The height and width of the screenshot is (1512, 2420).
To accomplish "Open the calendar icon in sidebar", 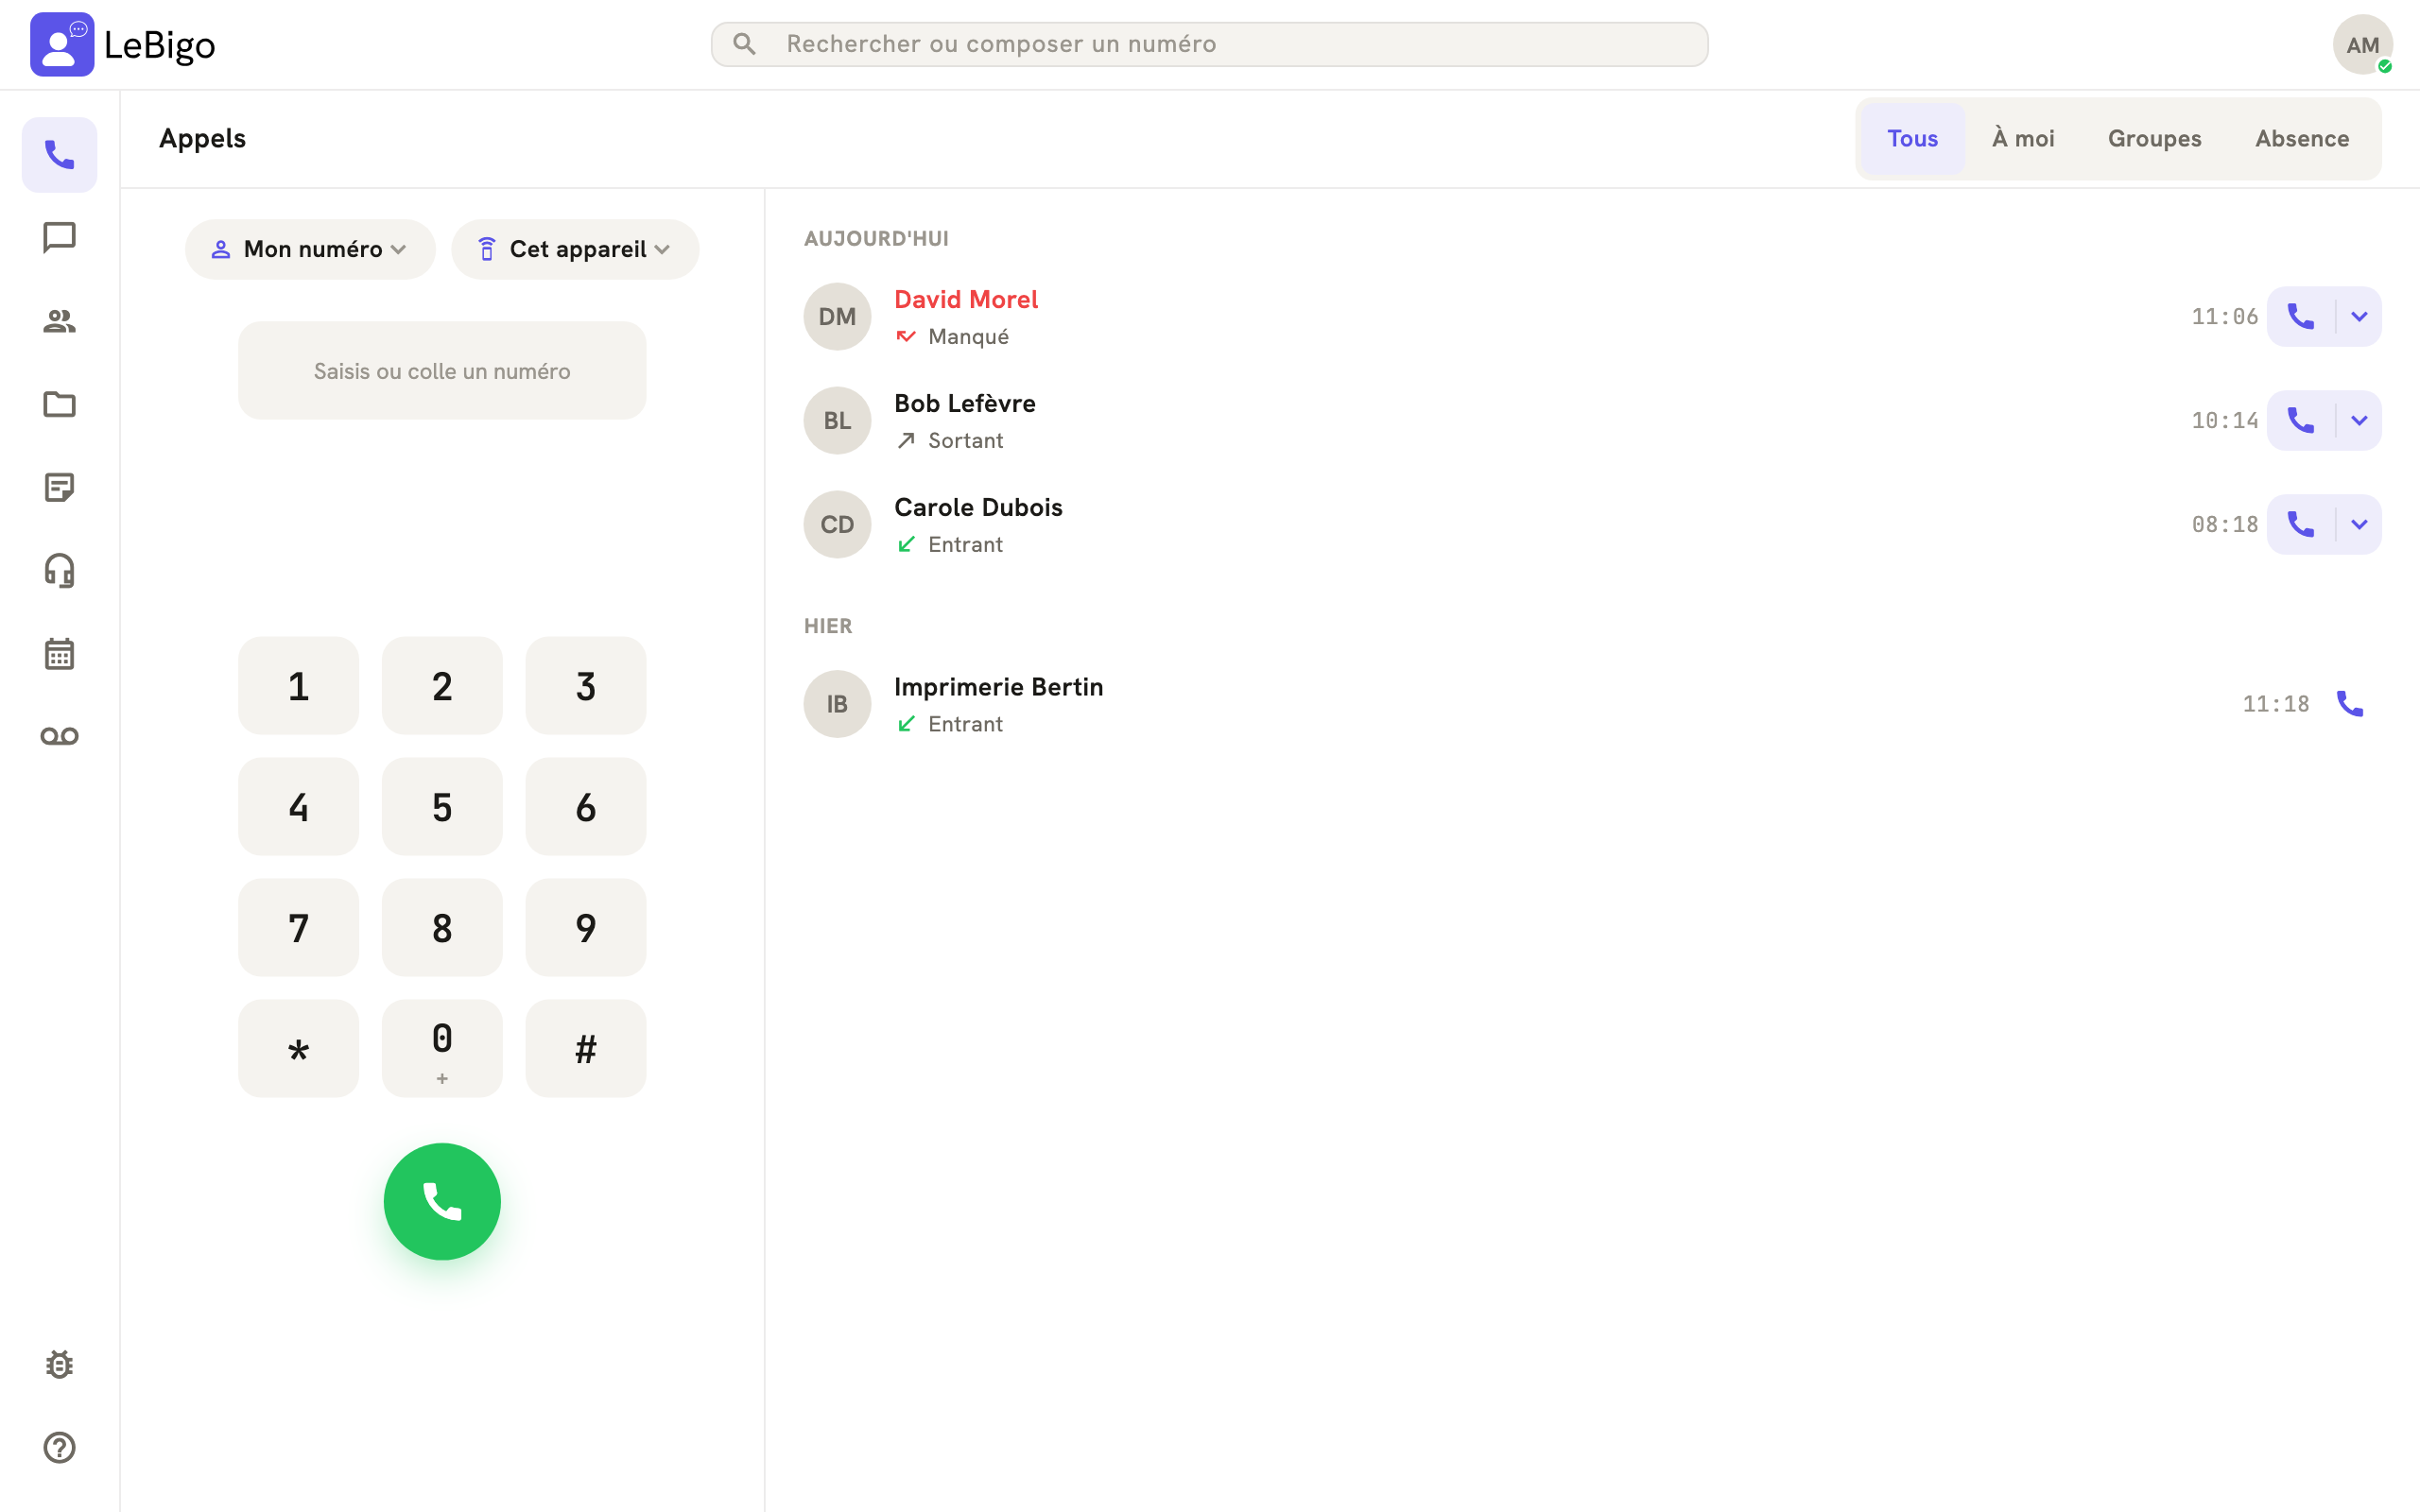I will (x=59, y=653).
